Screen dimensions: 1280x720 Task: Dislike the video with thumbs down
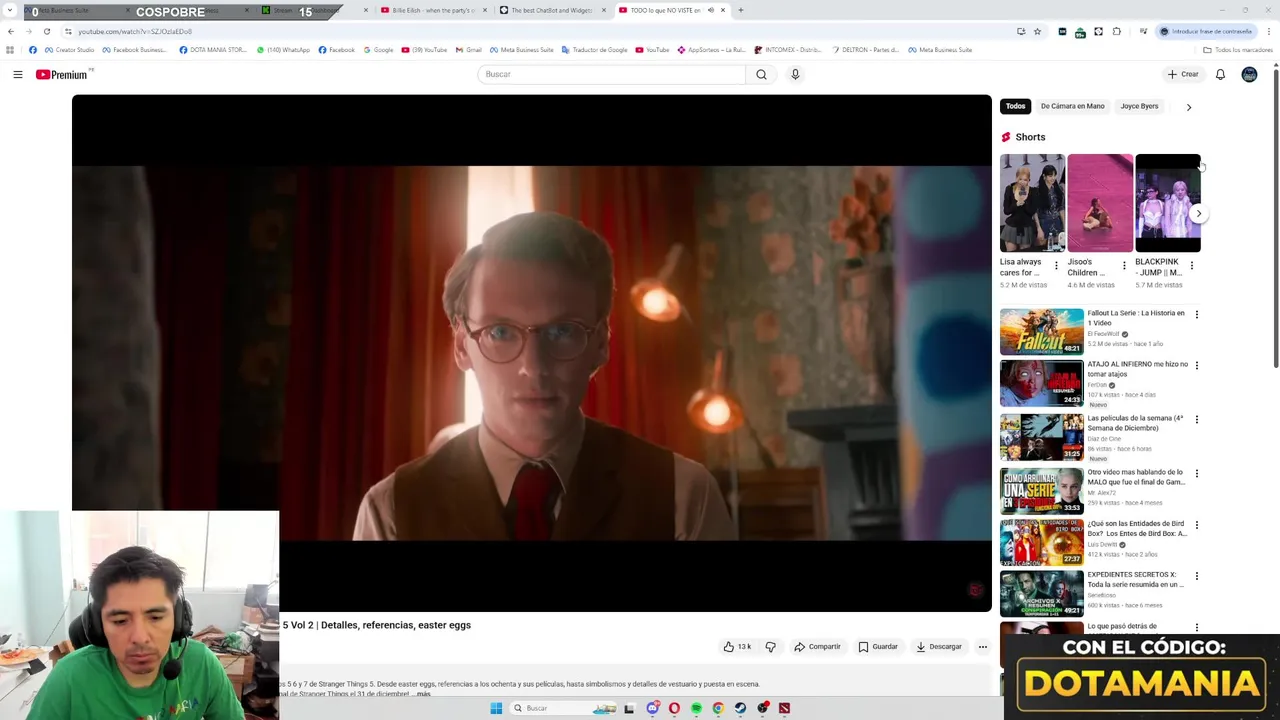coord(770,647)
